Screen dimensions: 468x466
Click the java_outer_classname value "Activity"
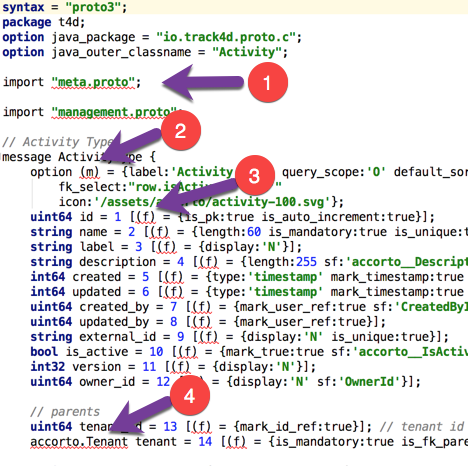point(246,52)
